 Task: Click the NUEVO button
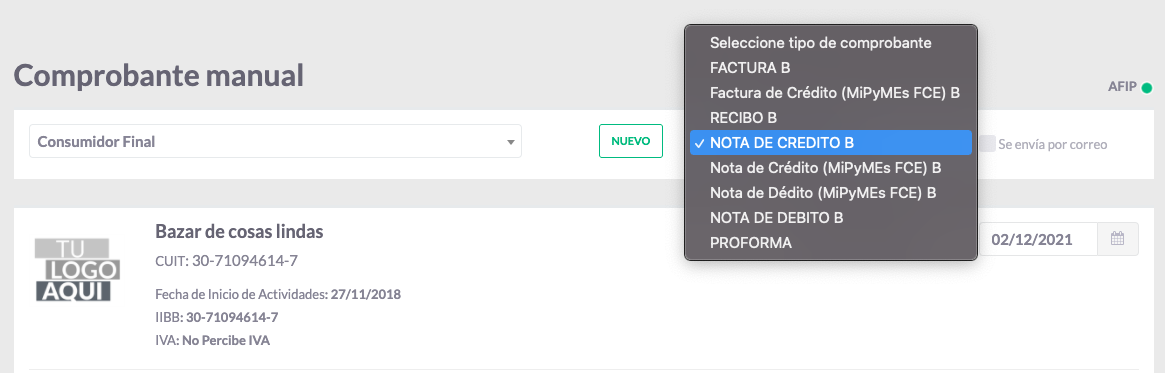[x=631, y=140]
